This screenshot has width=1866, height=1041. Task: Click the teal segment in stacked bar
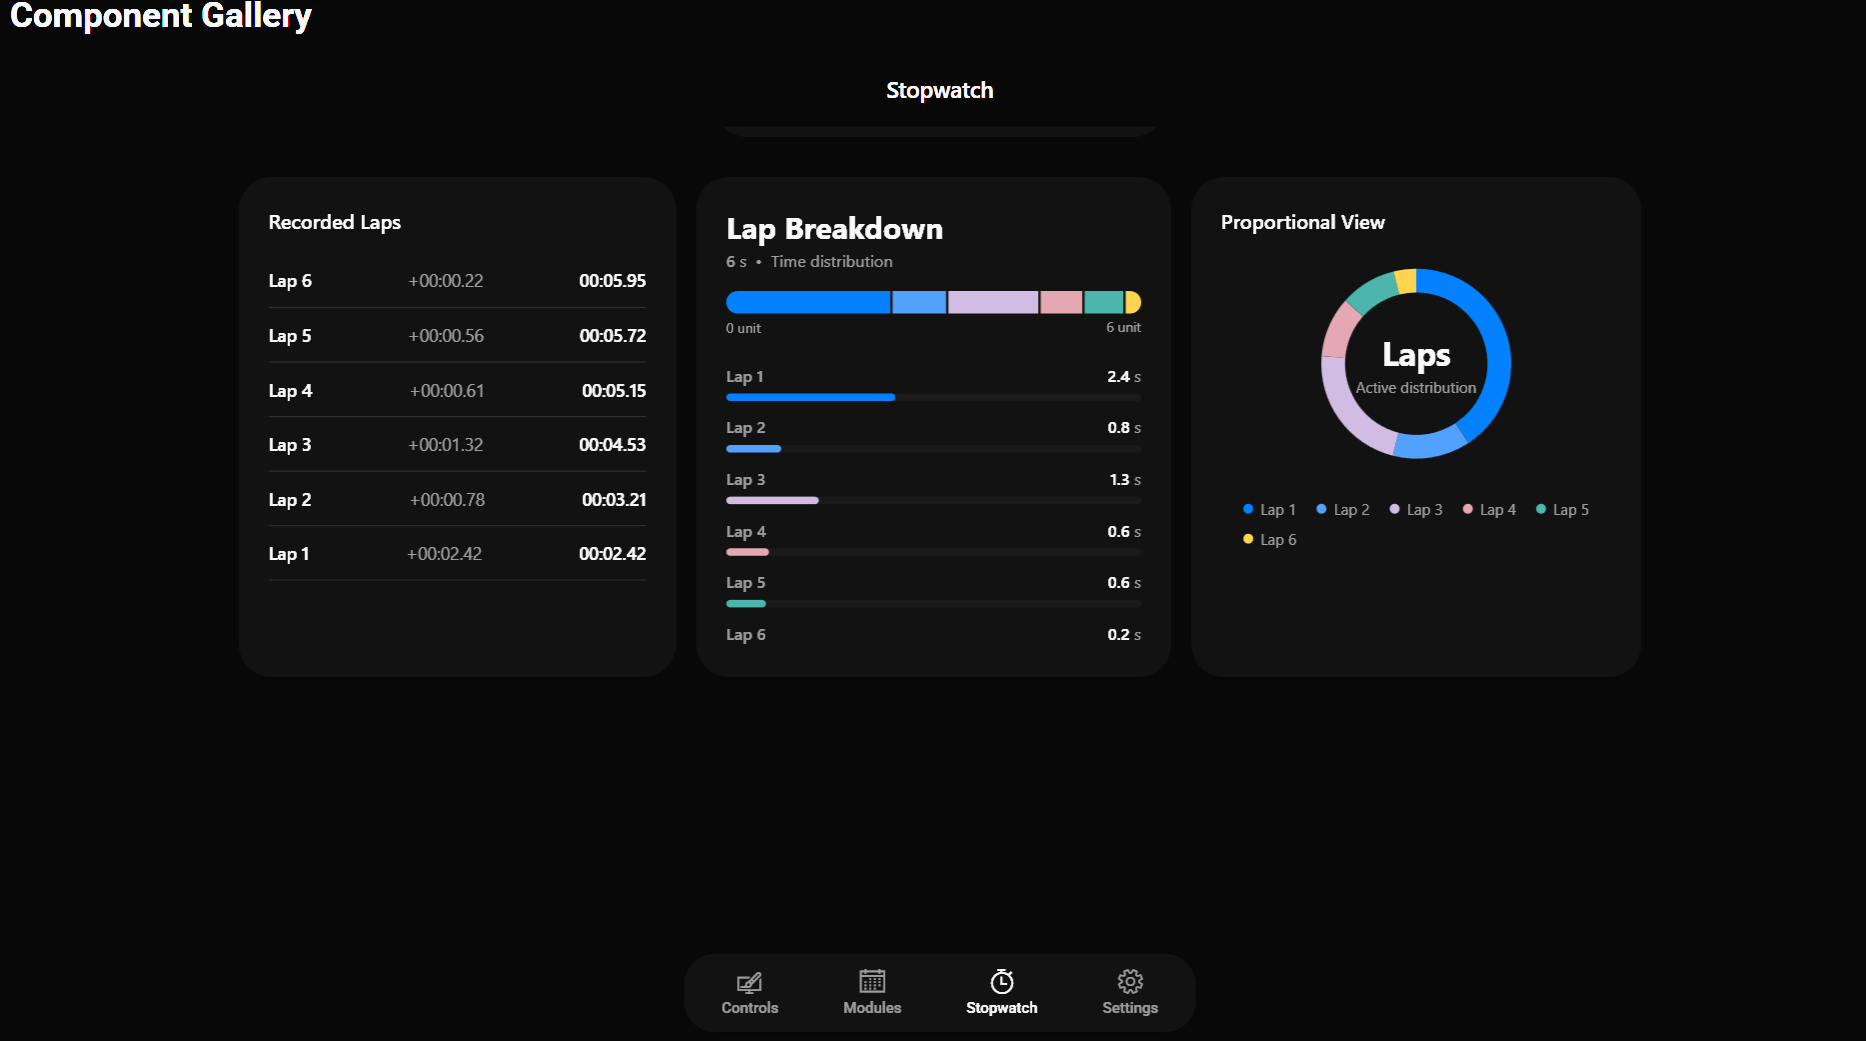(x=1104, y=302)
